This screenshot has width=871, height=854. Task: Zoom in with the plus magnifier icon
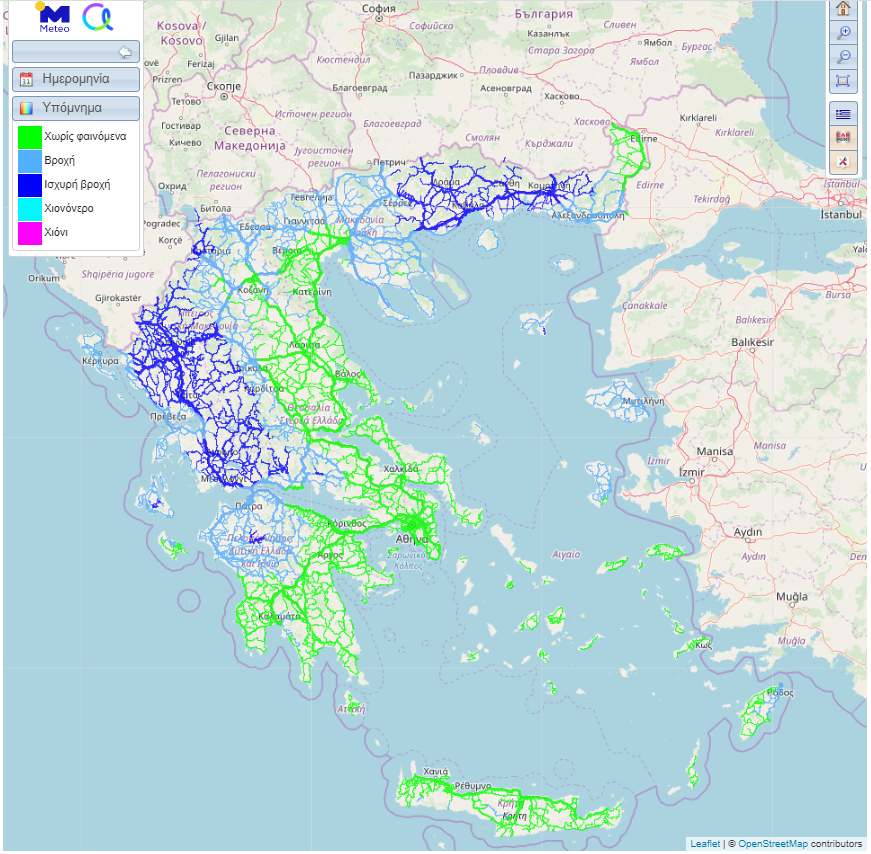[843, 33]
